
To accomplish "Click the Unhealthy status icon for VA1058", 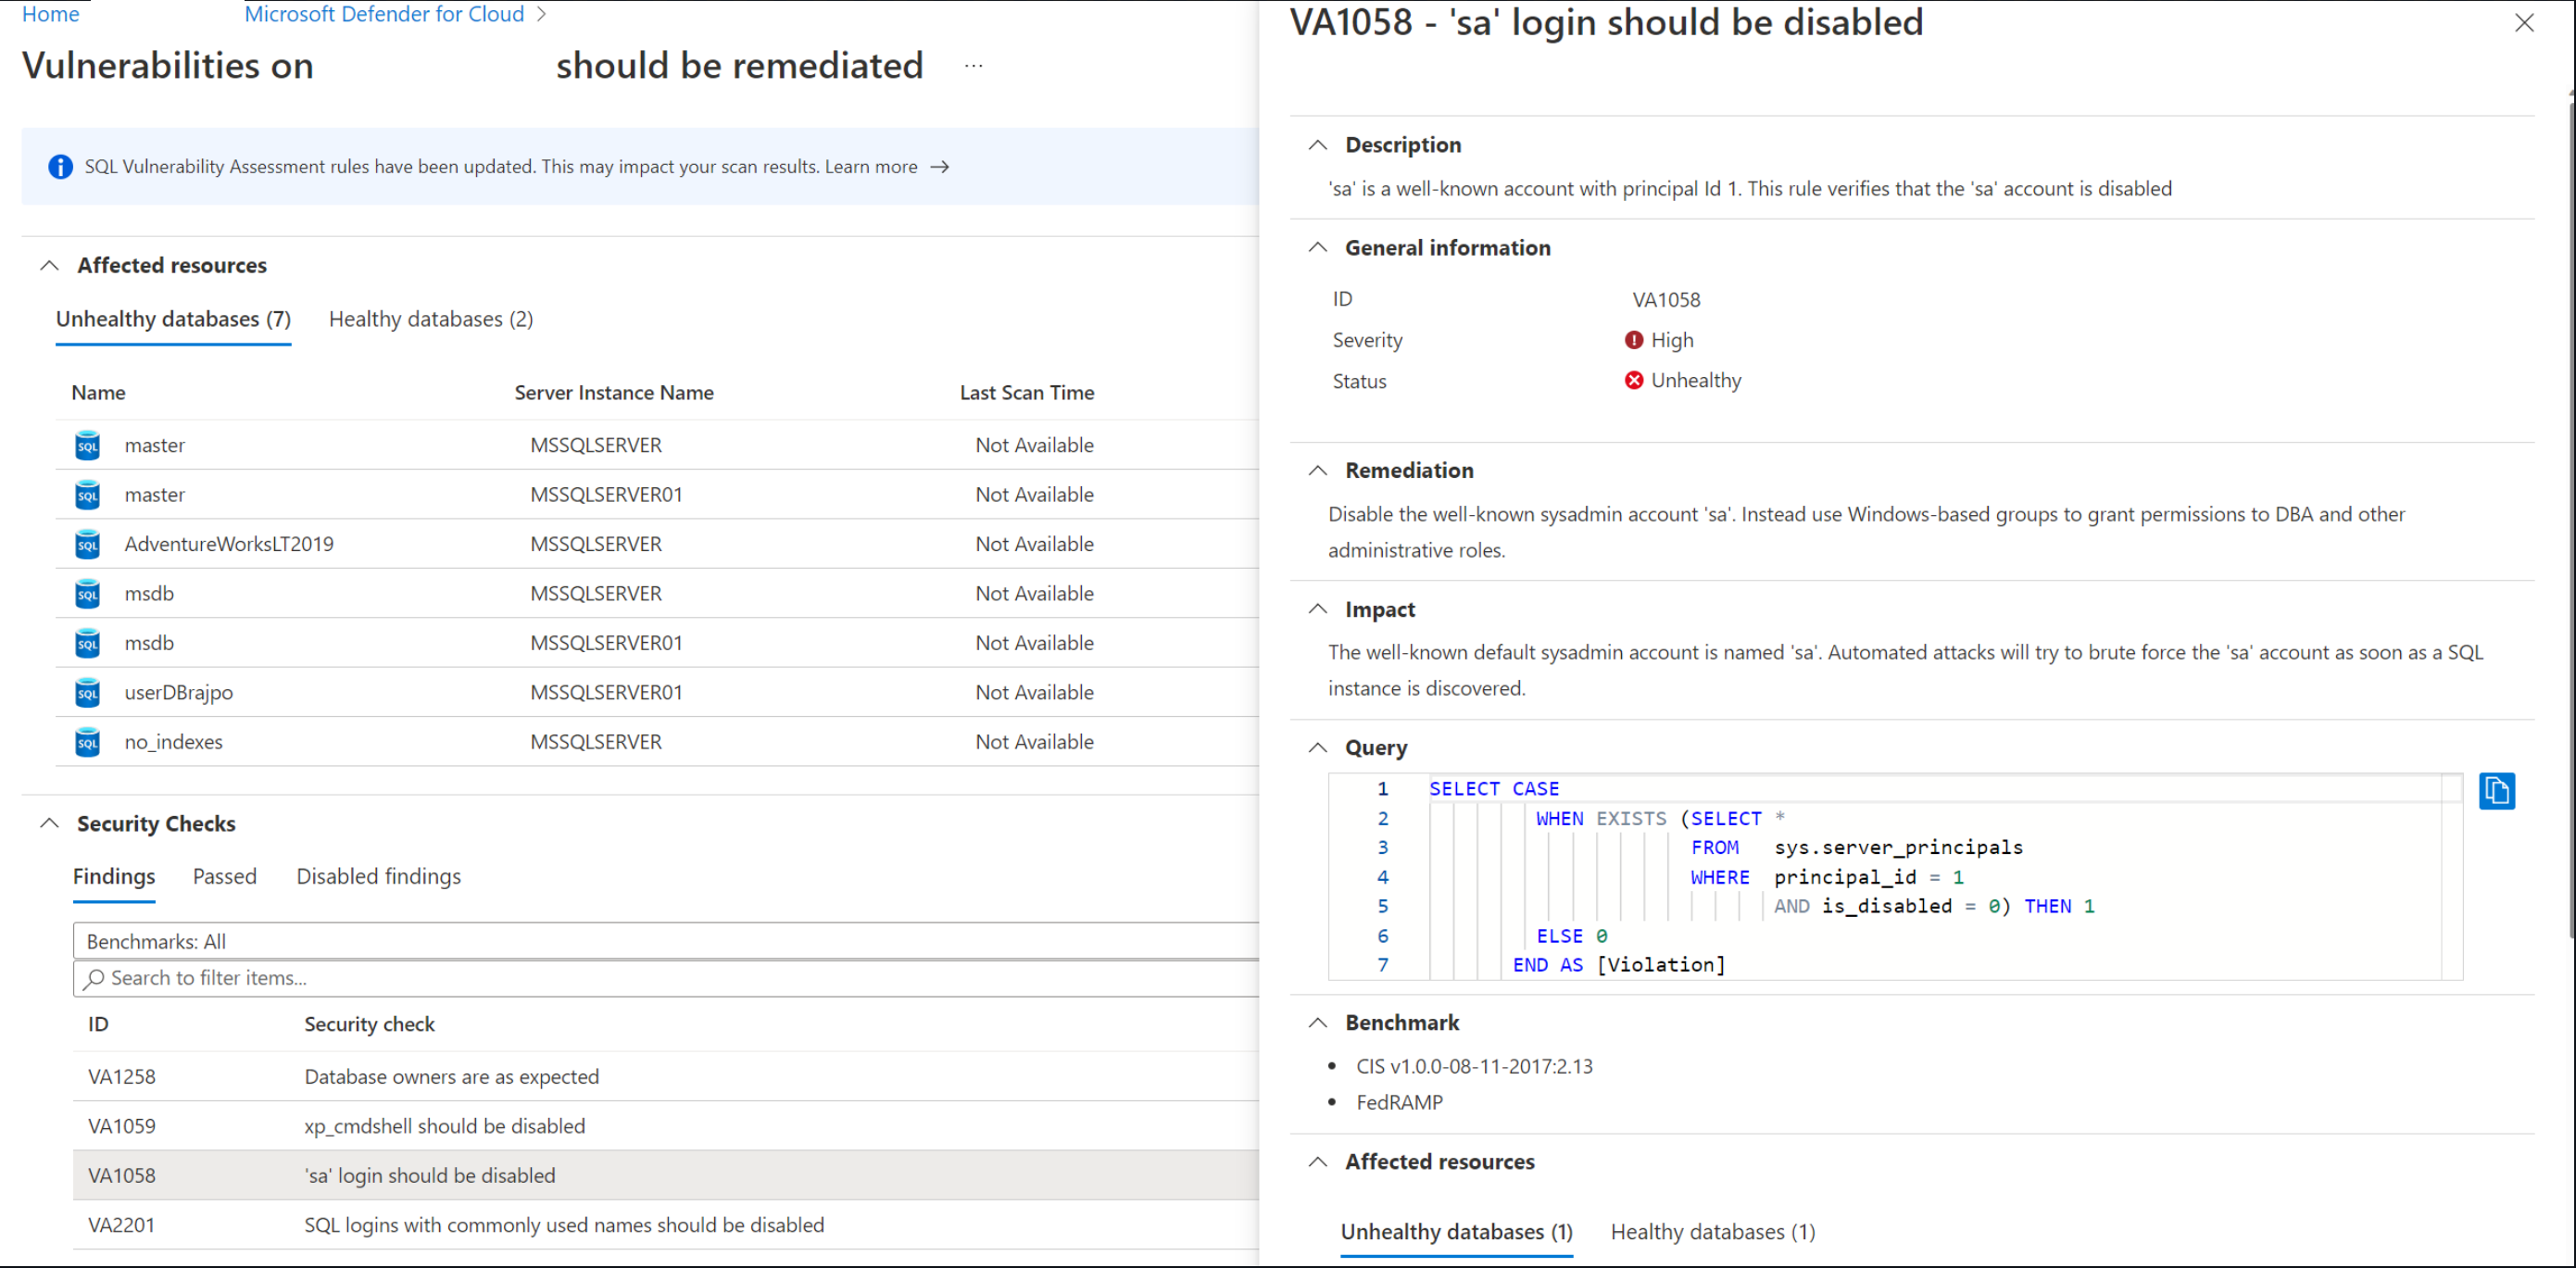I will [1629, 381].
